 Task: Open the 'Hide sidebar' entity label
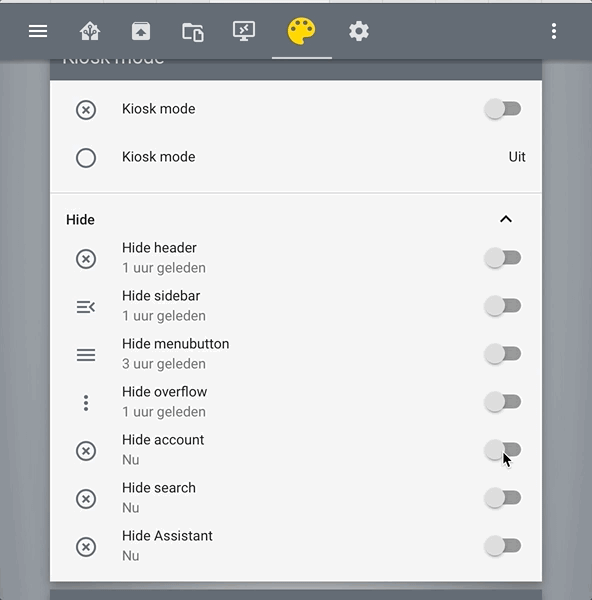pos(161,296)
